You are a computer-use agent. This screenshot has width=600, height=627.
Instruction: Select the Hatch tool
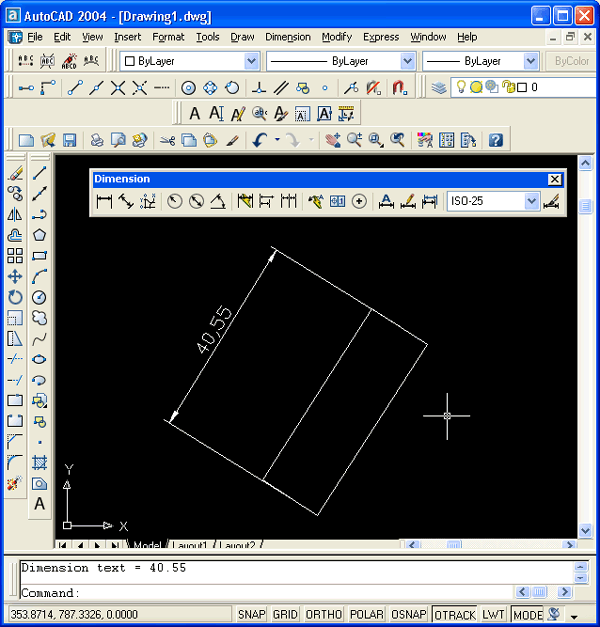40,463
